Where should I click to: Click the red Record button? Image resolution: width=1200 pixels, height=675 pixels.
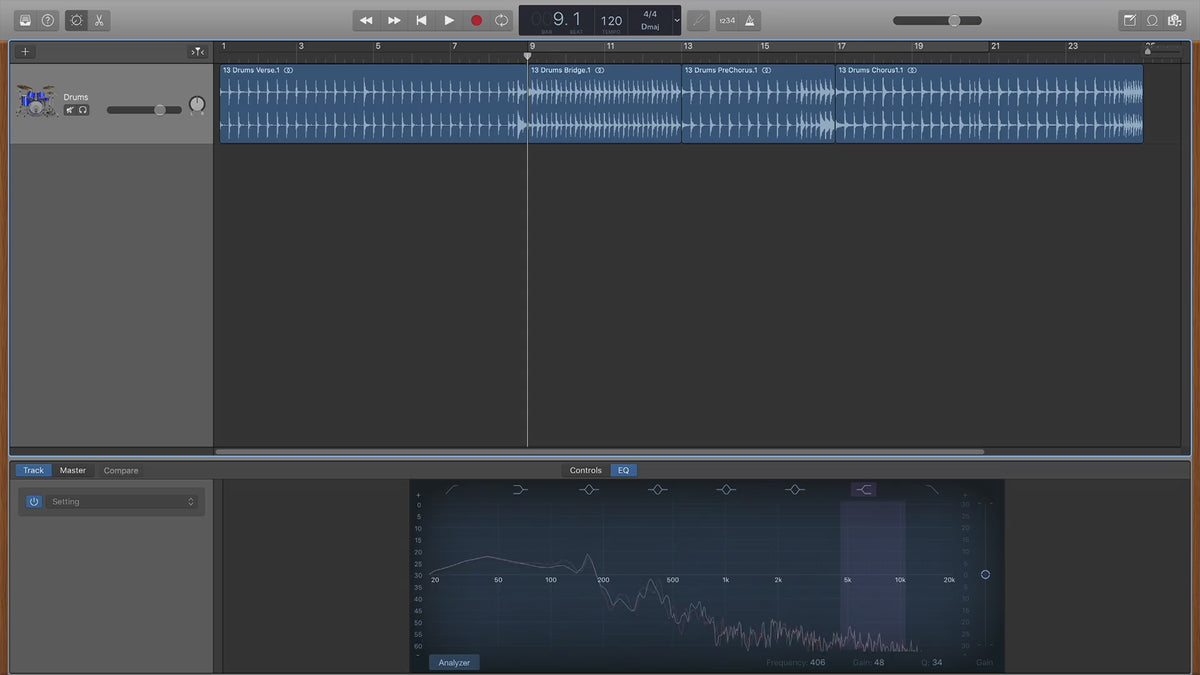coord(476,20)
